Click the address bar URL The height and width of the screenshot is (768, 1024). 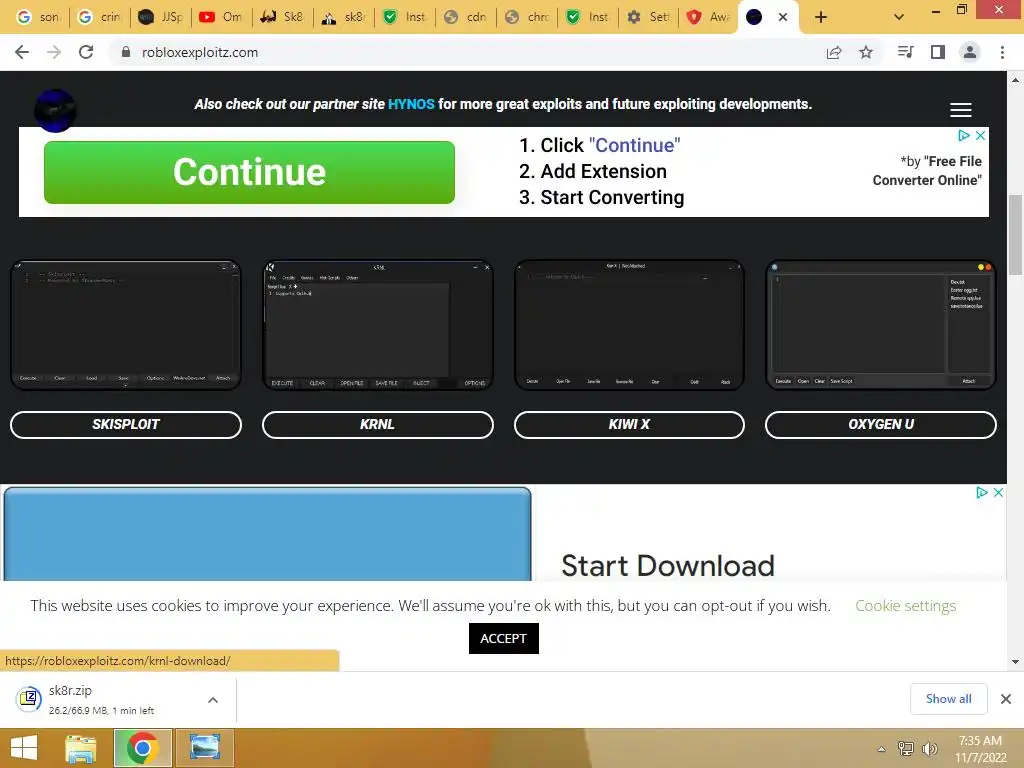(x=200, y=52)
